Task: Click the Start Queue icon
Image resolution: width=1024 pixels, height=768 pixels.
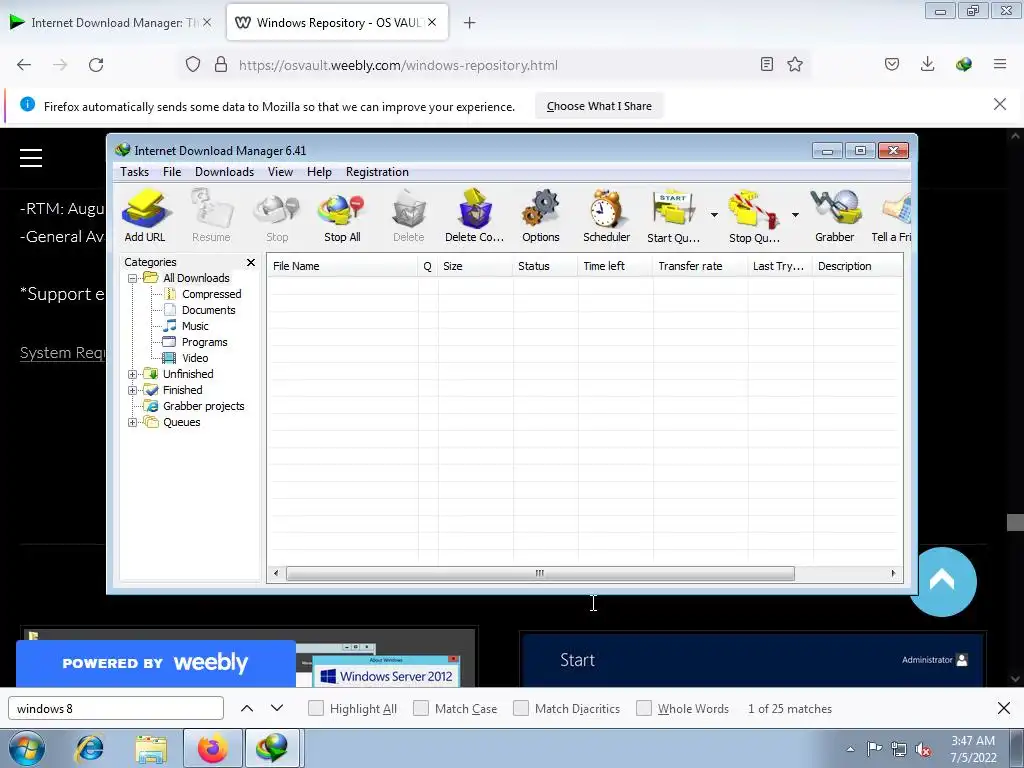Action: click(673, 216)
